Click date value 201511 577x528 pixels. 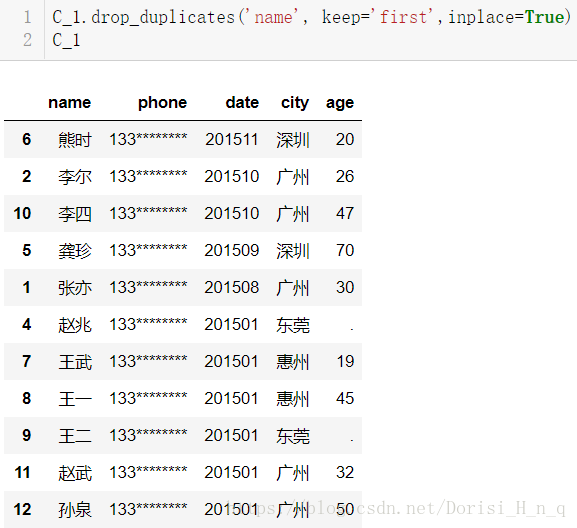pos(232,139)
